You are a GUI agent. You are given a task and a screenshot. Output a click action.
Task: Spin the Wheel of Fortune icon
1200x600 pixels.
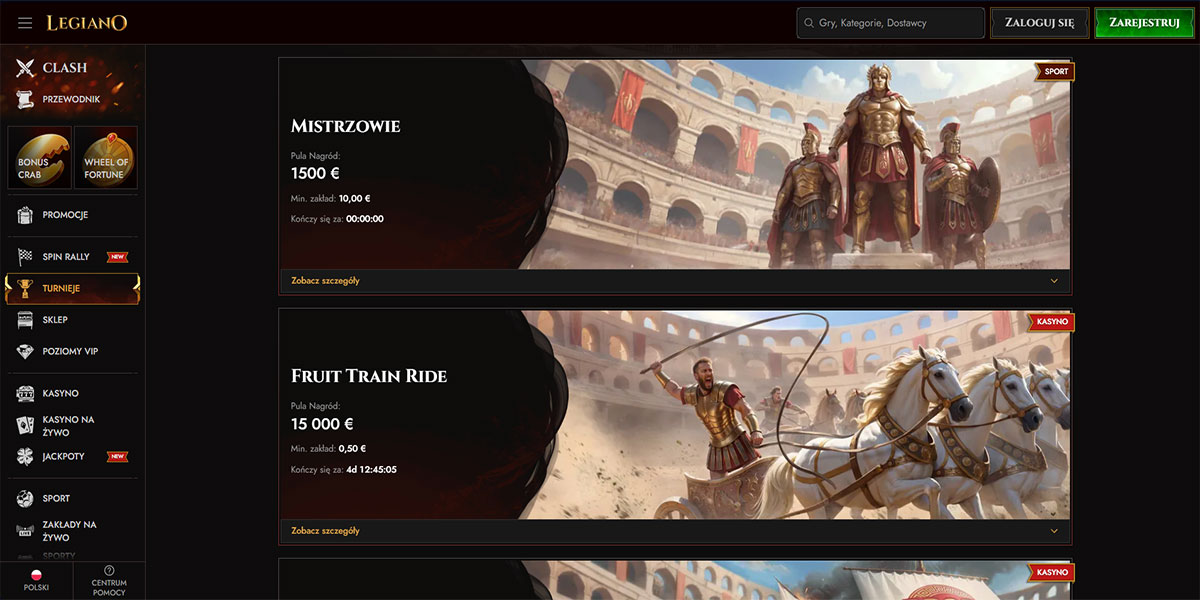point(104,159)
